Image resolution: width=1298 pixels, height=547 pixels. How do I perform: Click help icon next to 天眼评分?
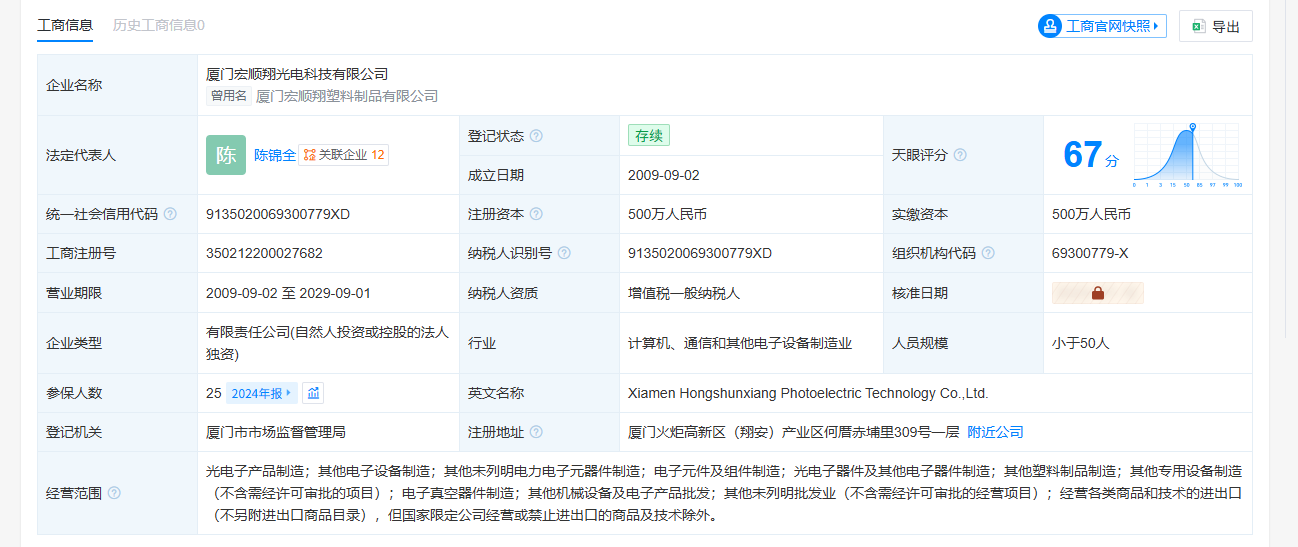tap(960, 155)
